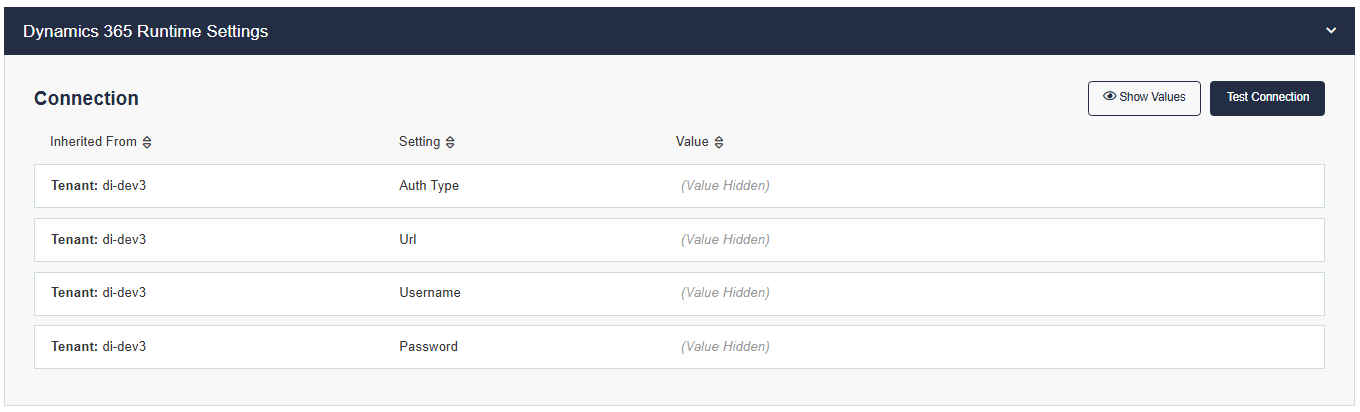Click hidden value for Username
Viewport: 1360px width, 412px height.
(x=725, y=293)
